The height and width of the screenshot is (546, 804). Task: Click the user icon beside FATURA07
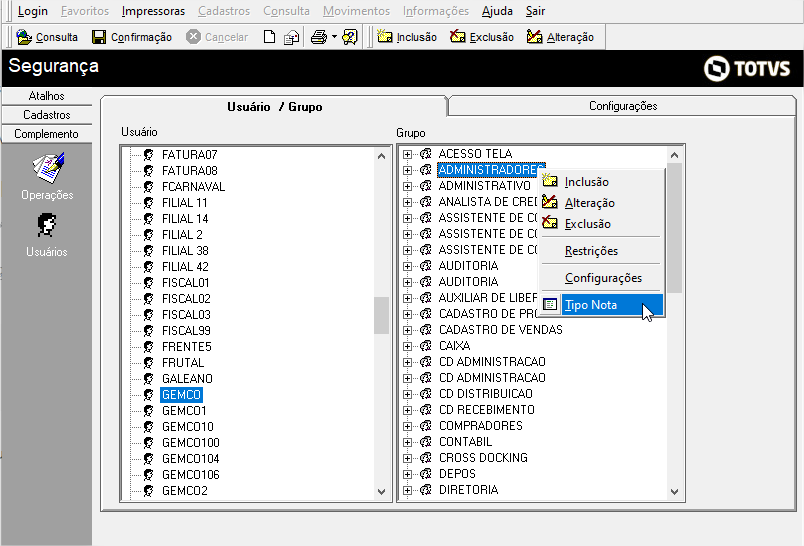click(148, 155)
